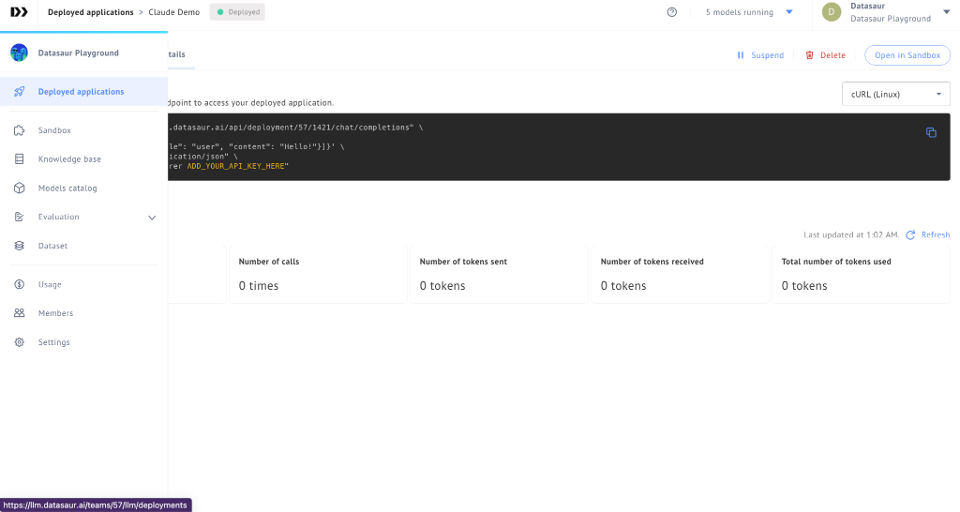Delete the Claude Demo deployment
The height and width of the screenshot is (512, 960).
click(826, 55)
